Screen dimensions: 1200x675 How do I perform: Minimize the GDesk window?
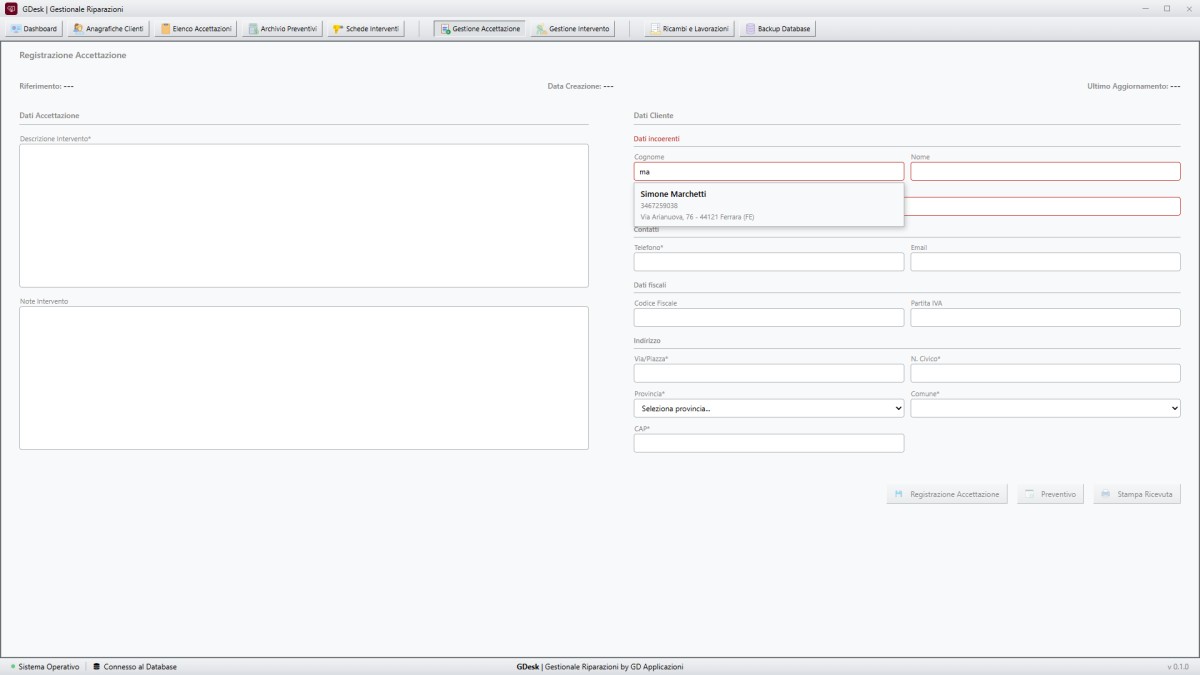[x=1146, y=8]
